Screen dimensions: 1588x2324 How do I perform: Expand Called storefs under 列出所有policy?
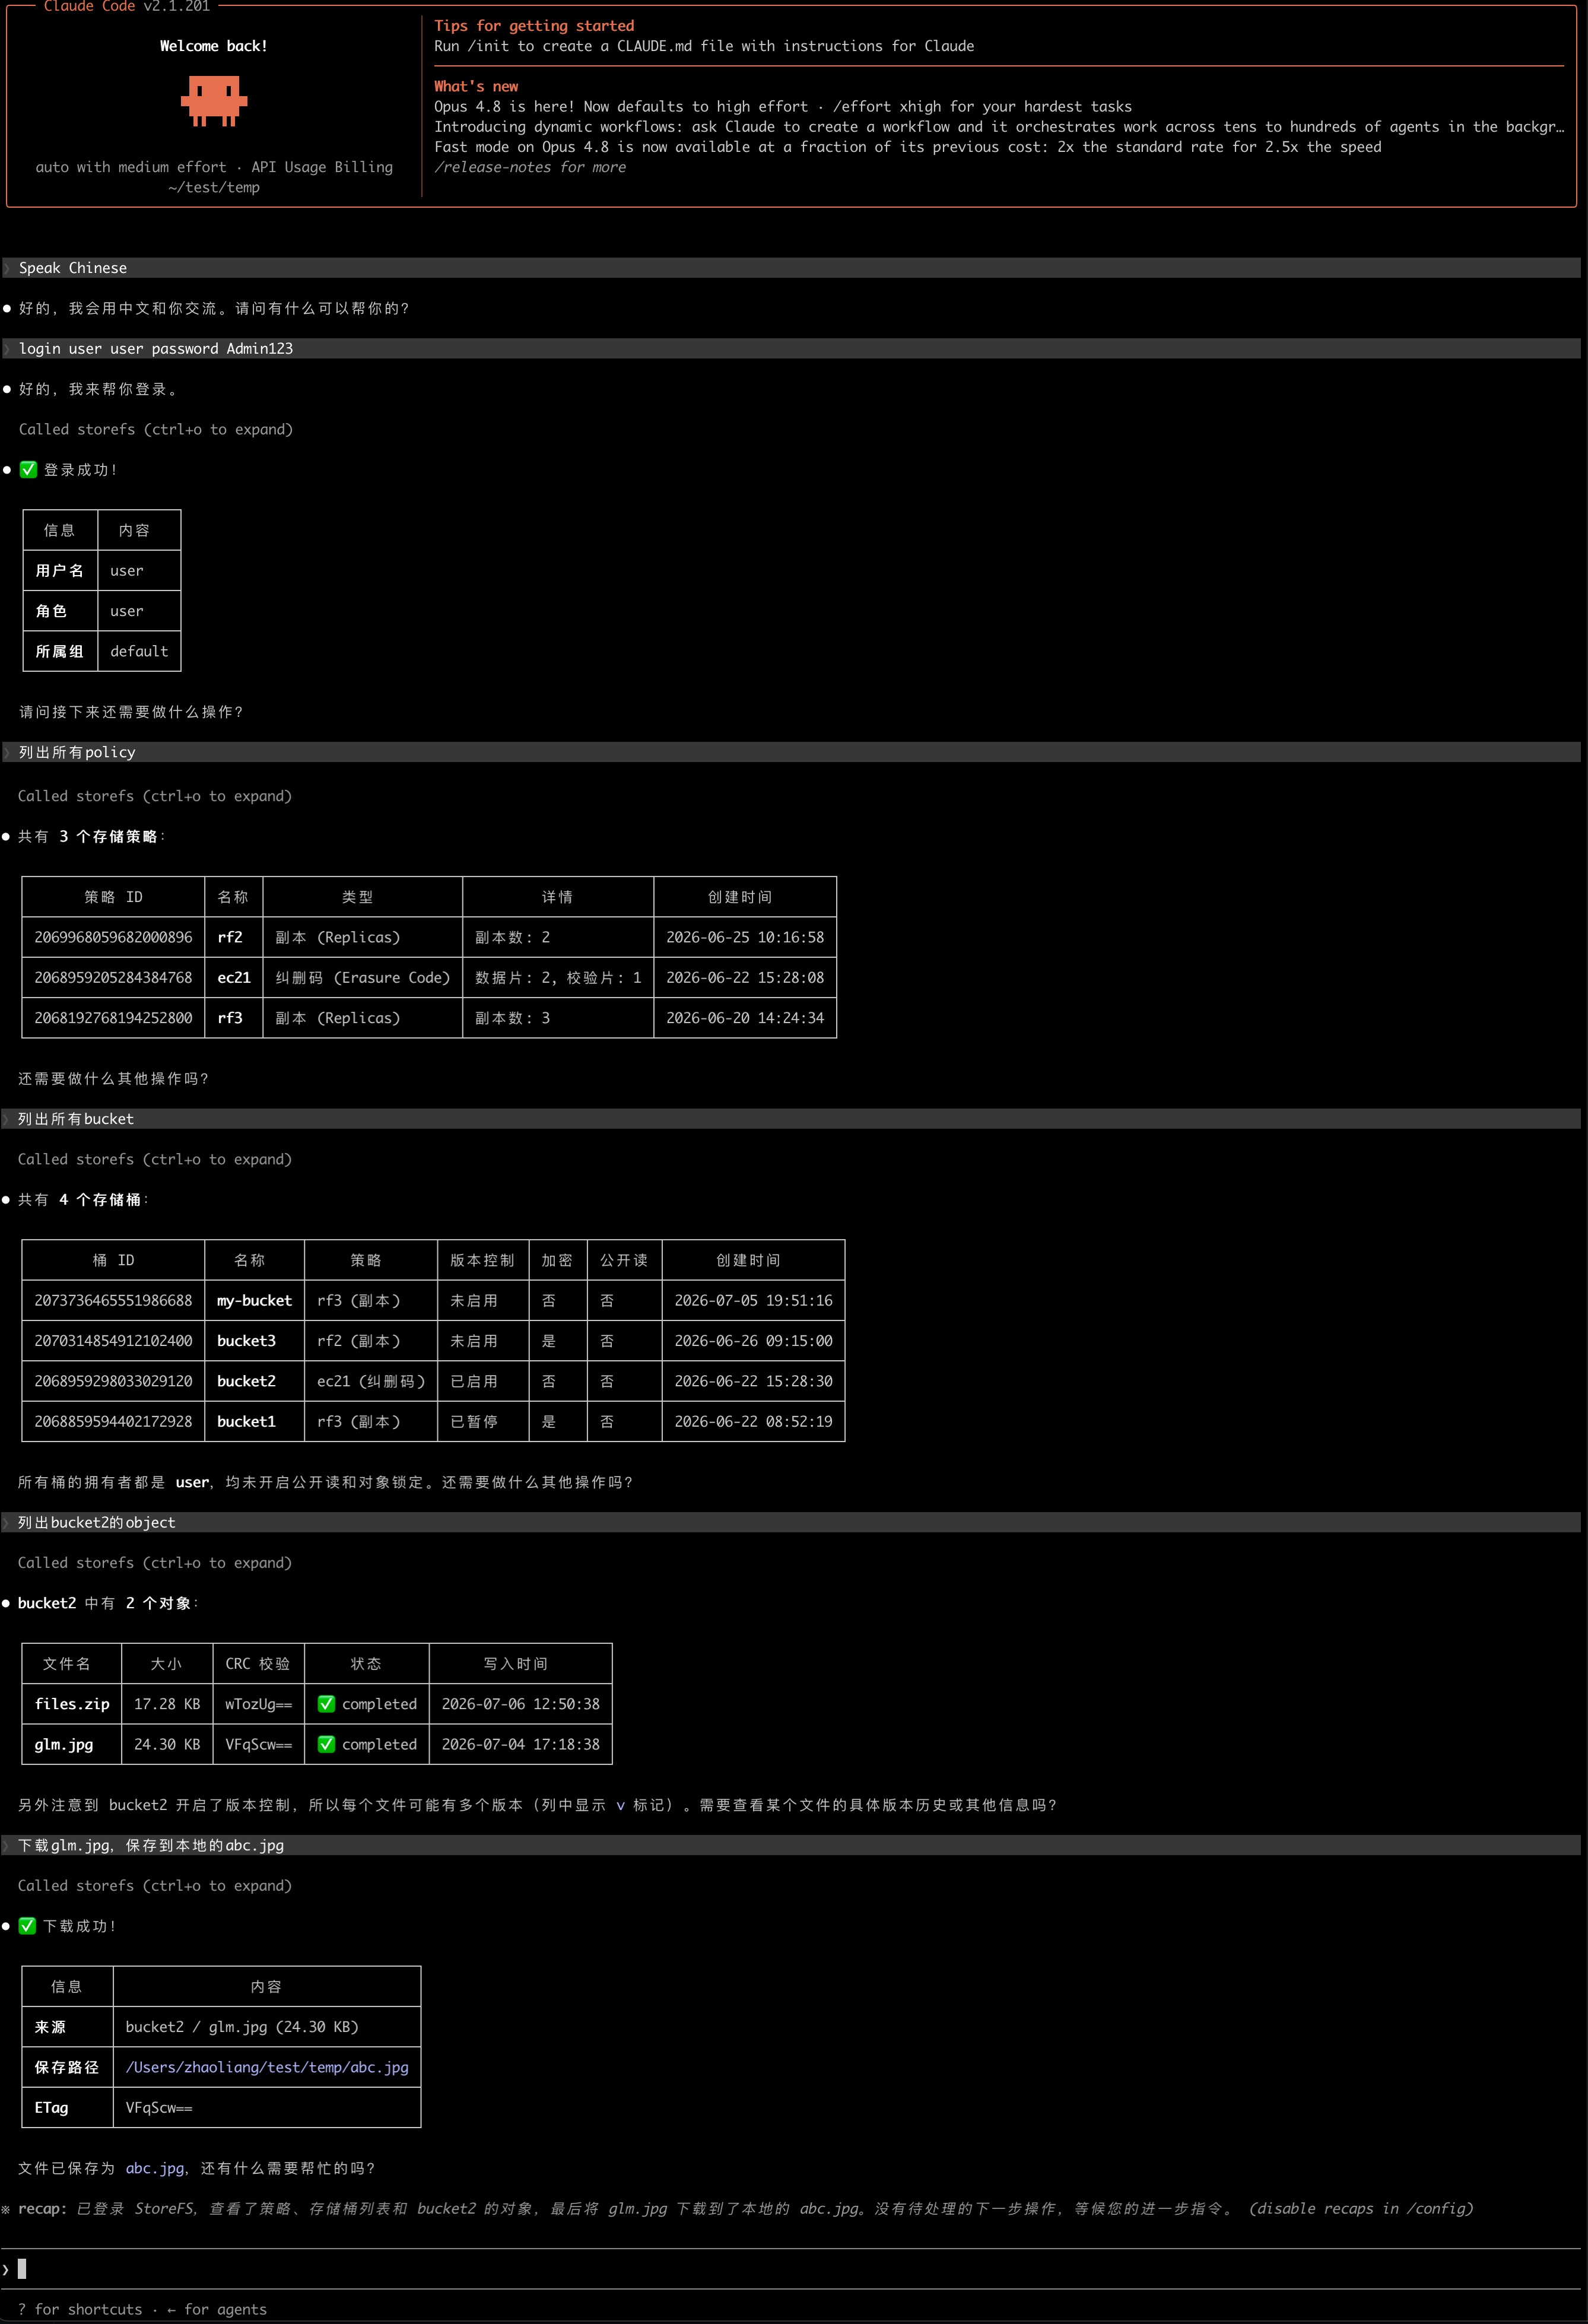(x=155, y=796)
